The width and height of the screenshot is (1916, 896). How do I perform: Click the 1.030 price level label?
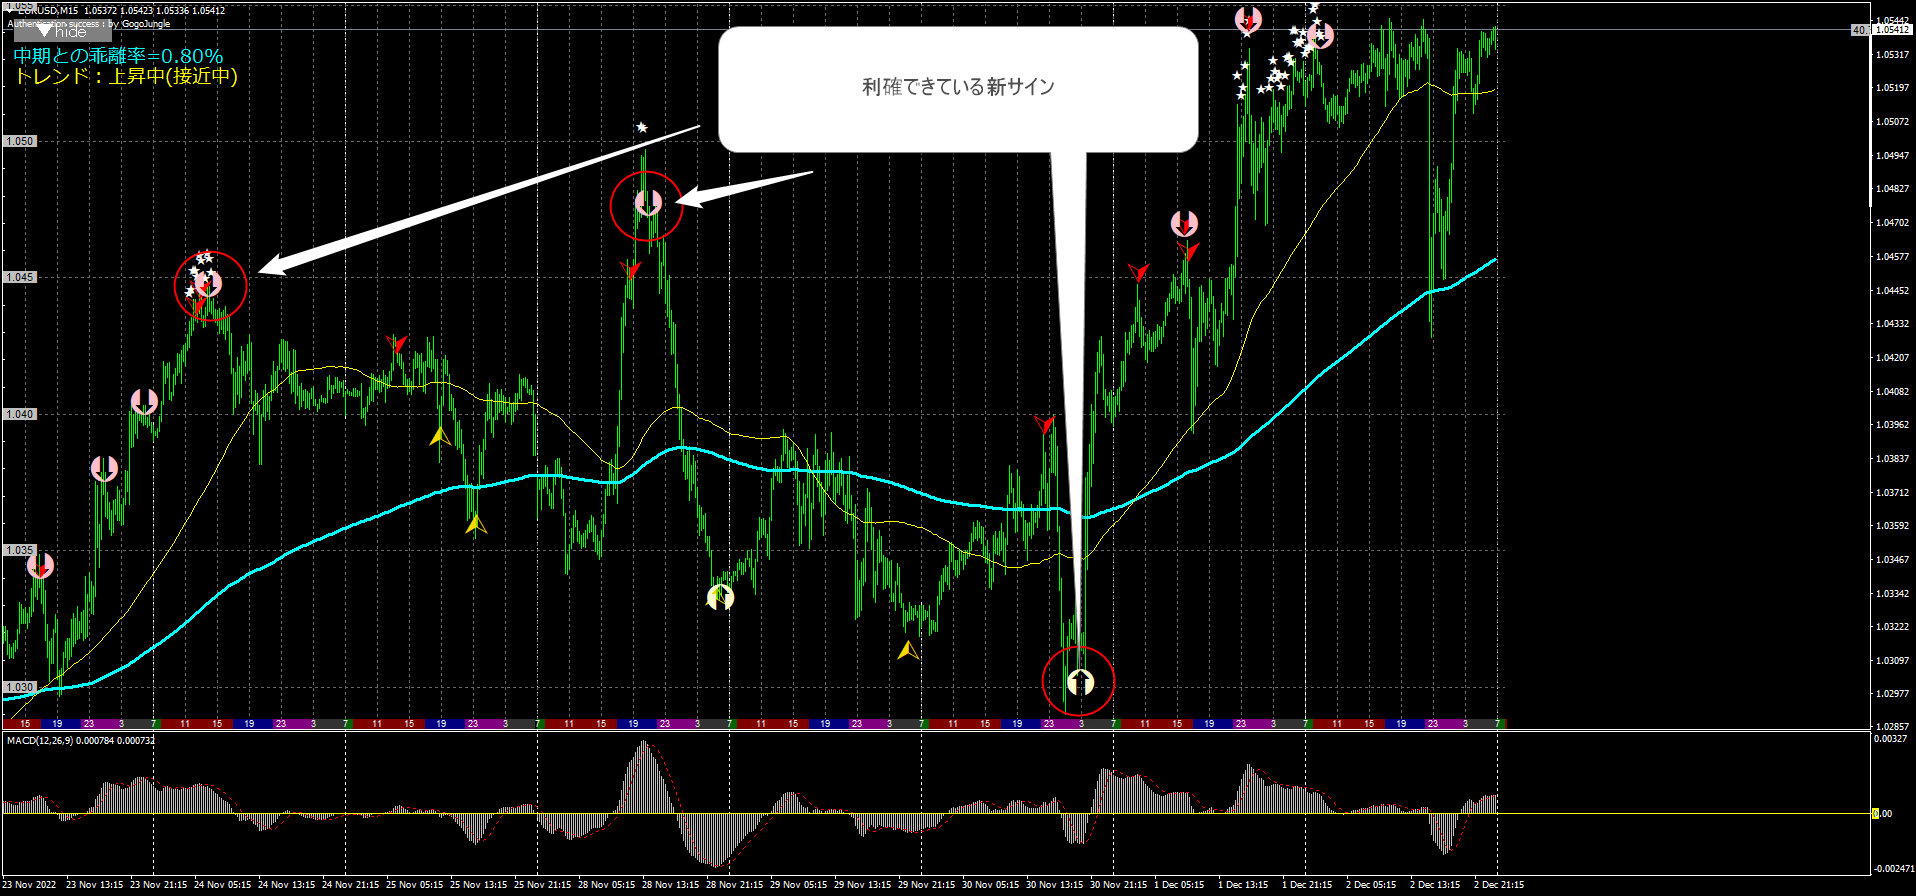click(20, 687)
